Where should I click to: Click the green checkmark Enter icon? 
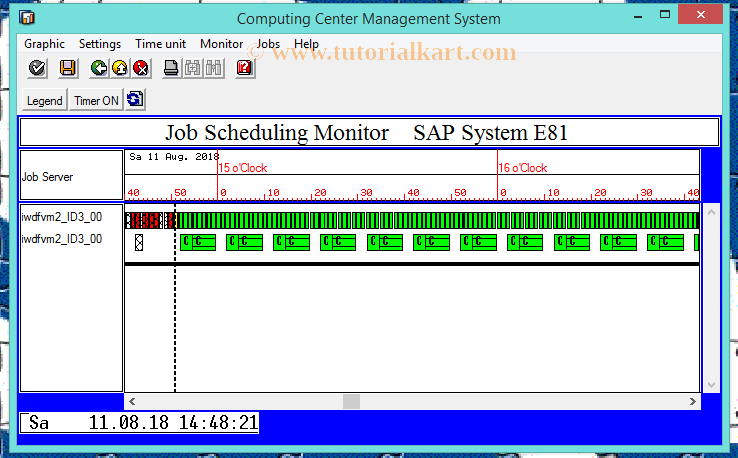tap(37, 68)
